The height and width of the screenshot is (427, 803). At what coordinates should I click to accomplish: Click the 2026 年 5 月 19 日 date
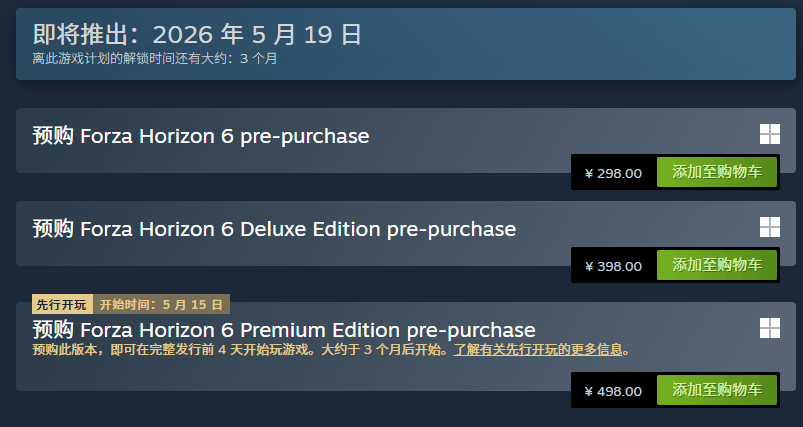point(257,35)
